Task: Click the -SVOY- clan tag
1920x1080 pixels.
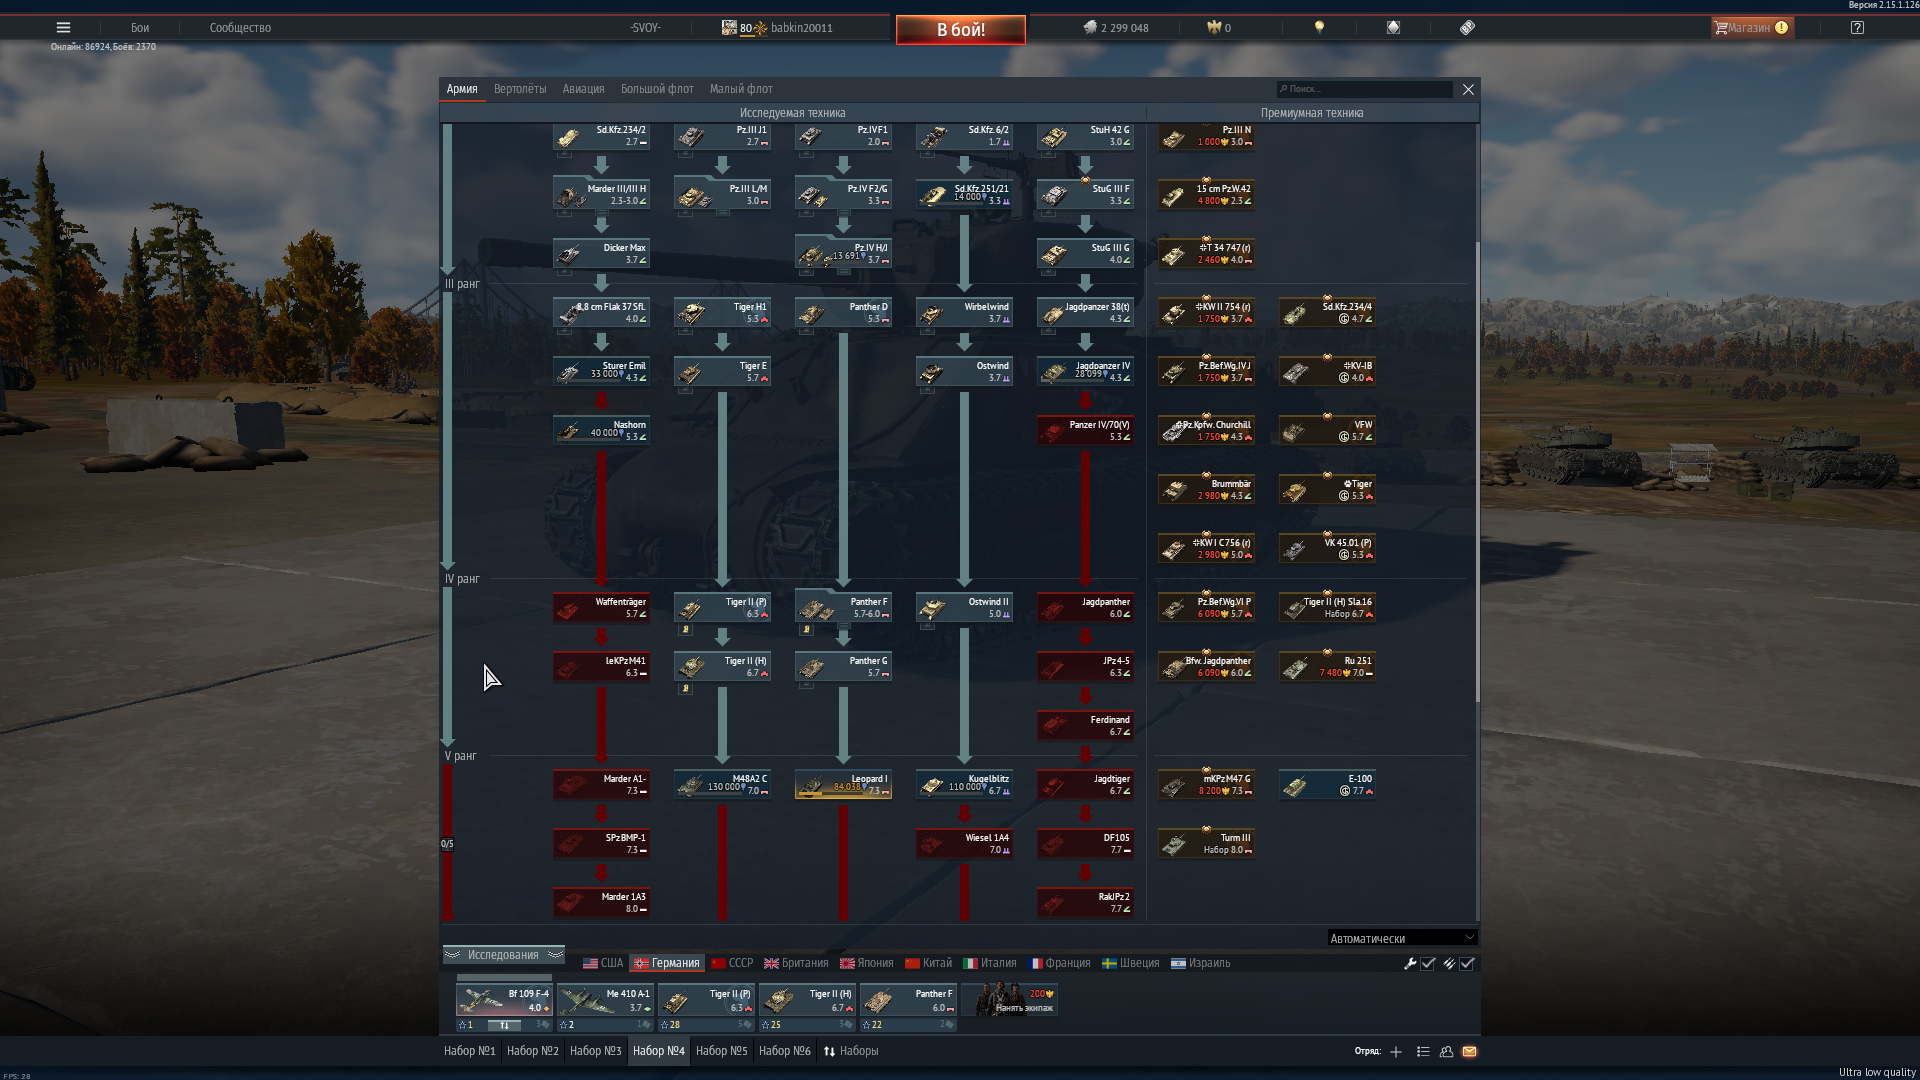Action: [x=645, y=28]
